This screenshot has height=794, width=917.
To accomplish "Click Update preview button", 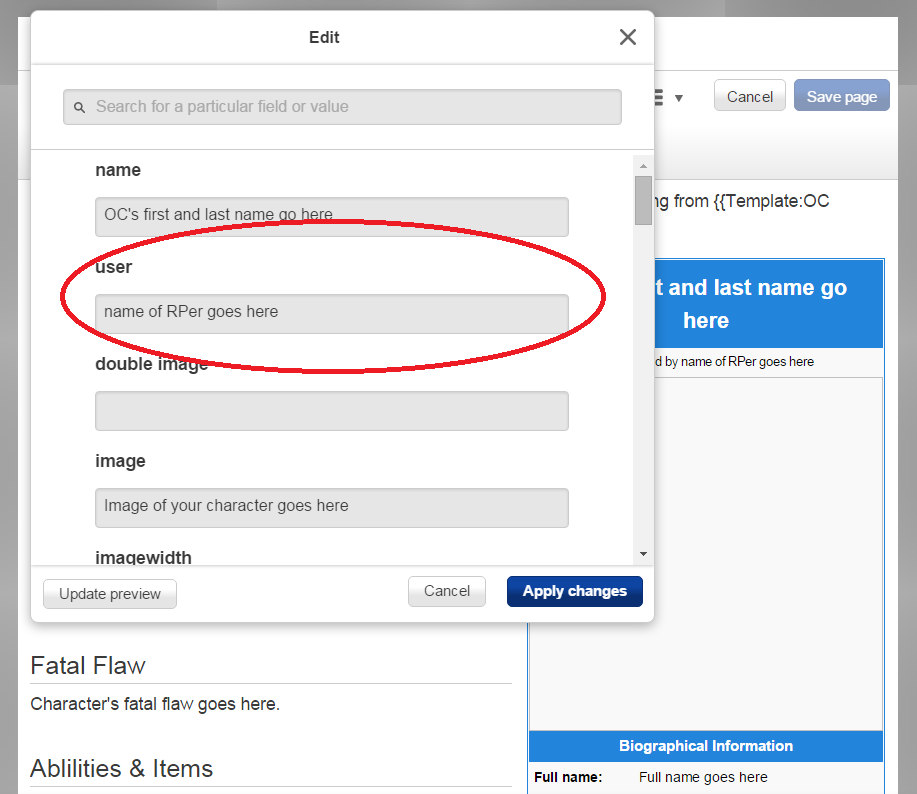I will pyautogui.click(x=110, y=594).
